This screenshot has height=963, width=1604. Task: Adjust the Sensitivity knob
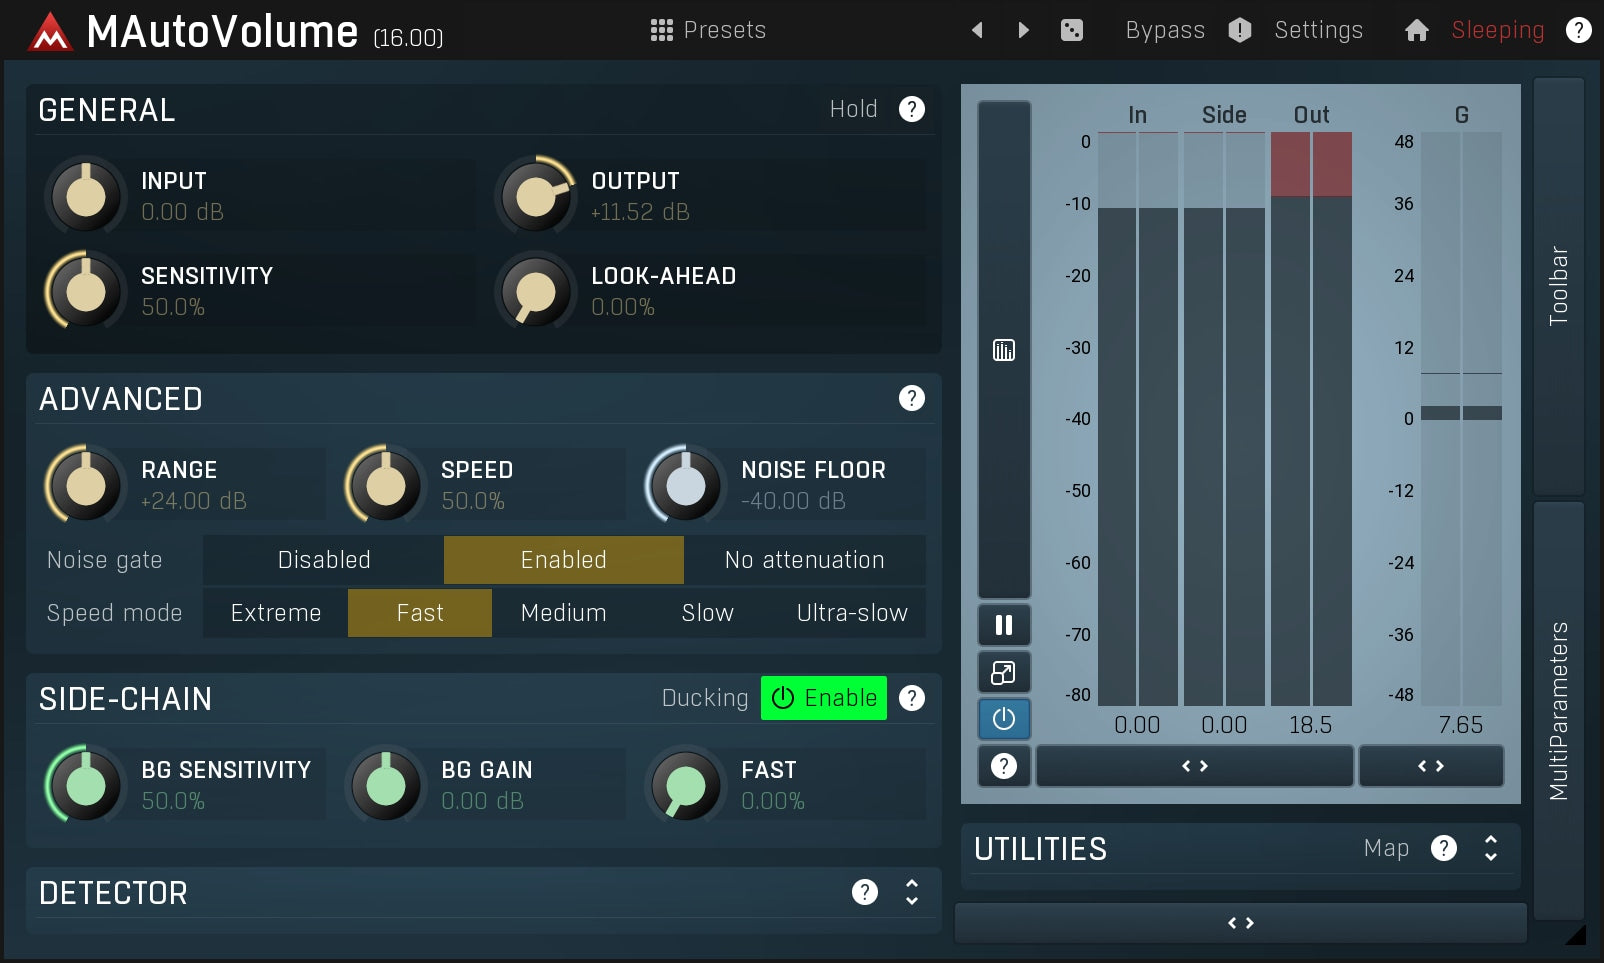click(x=85, y=291)
